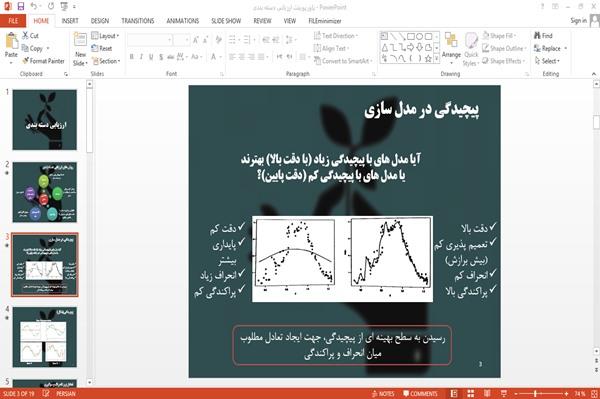The width and height of the screenshot is (600, 399).
Task: Start Slide Show from status bar
Action: coord(504,394)
